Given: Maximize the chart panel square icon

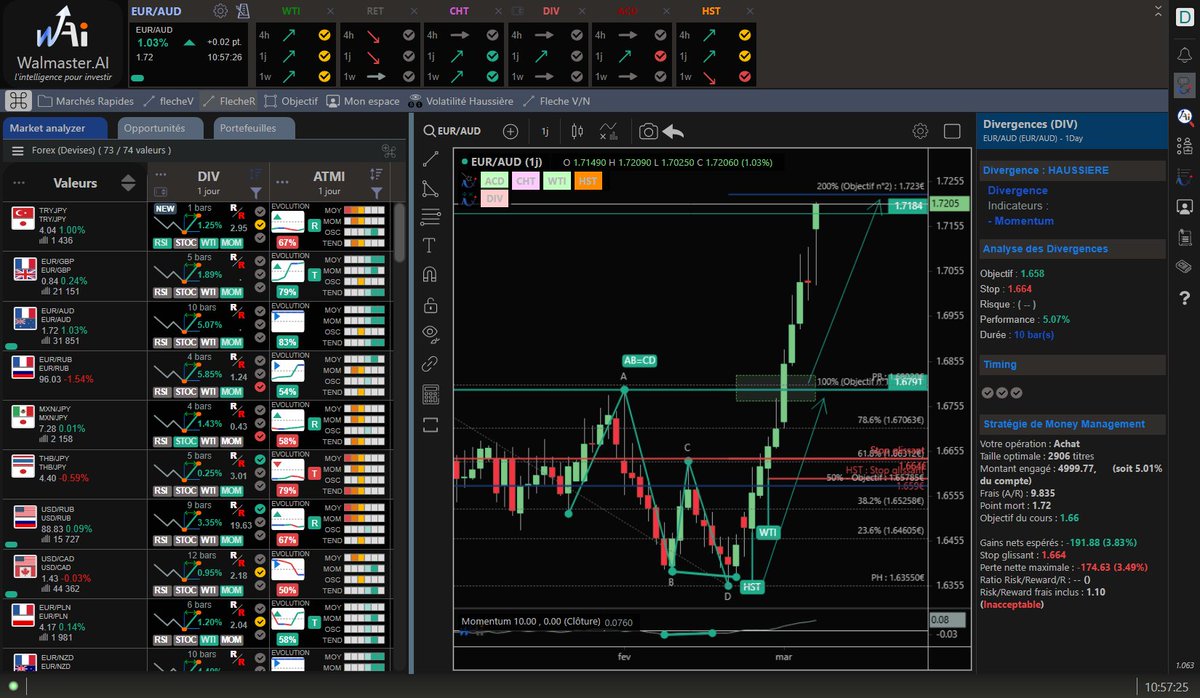Looking at the screenshot, I should coord(952,131).
